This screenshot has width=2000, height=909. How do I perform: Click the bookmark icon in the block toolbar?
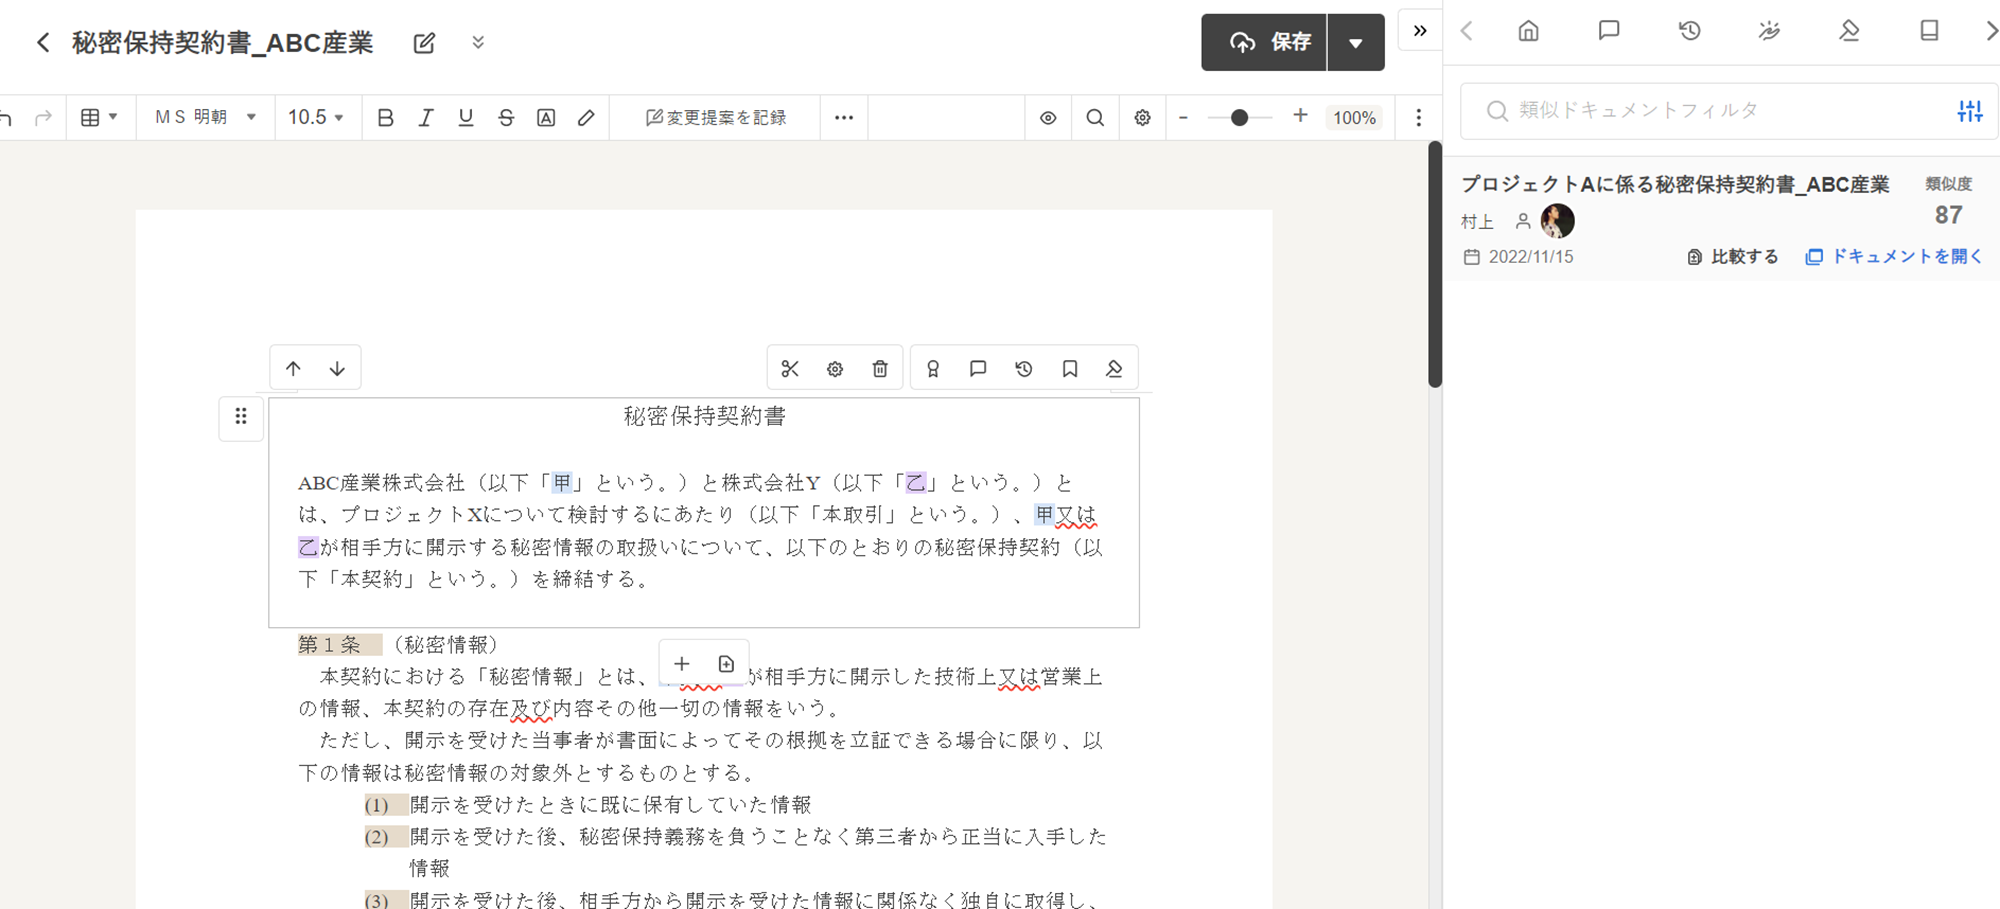click(x=1069, y=369)
